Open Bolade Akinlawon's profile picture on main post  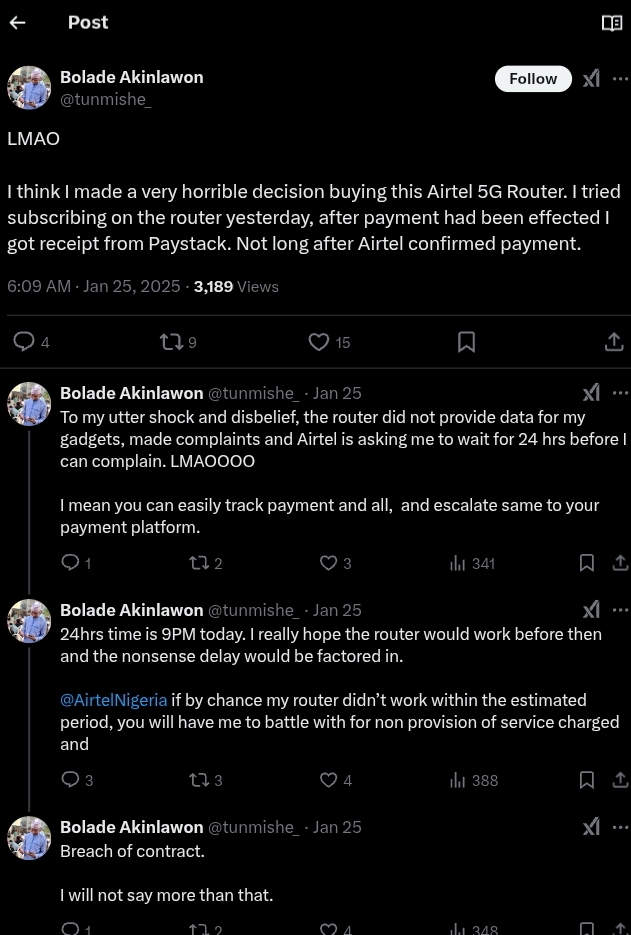29,88
